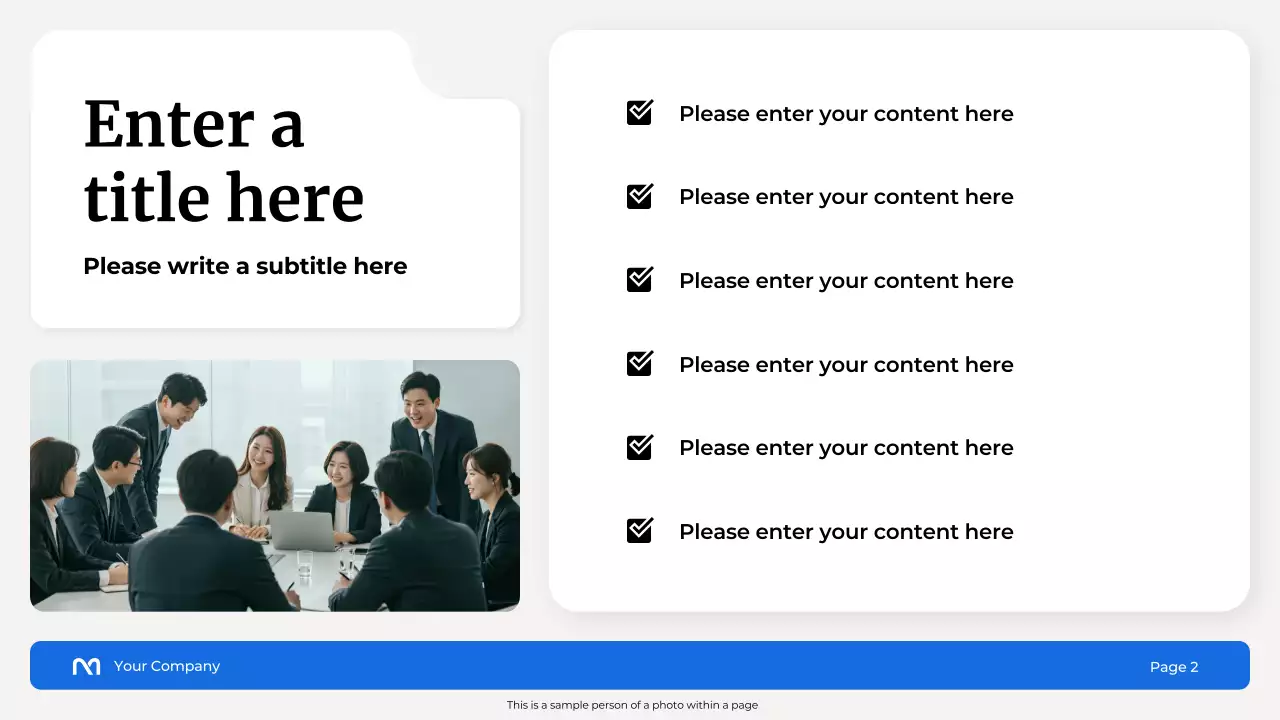This screenshot has height=720, width=1280.
Task: Click the "Page 2" label in the footer
Action: [x=1174, y=666]
